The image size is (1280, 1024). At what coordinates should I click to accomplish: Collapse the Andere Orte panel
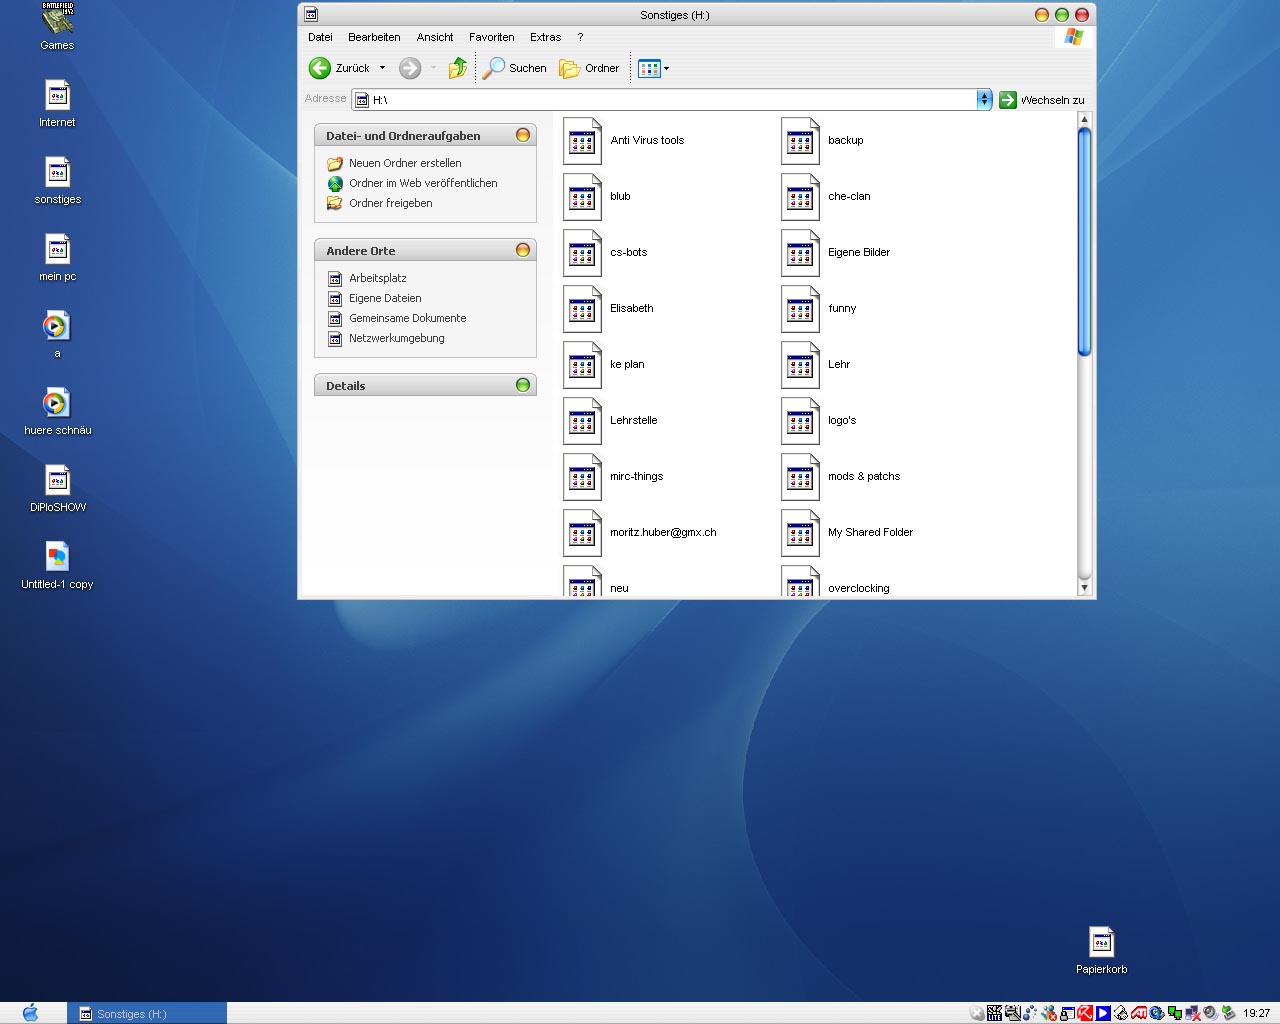[x=522, y=250]
